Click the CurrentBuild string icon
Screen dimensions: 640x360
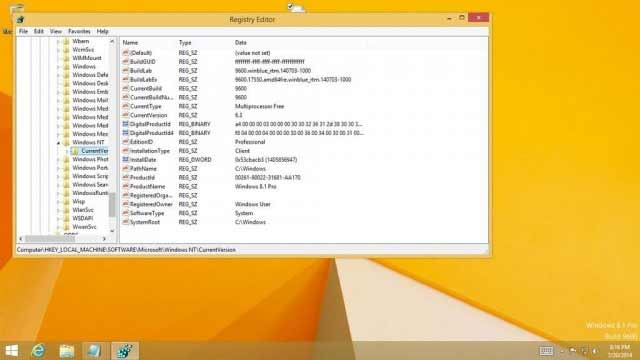tap(126, 89)
